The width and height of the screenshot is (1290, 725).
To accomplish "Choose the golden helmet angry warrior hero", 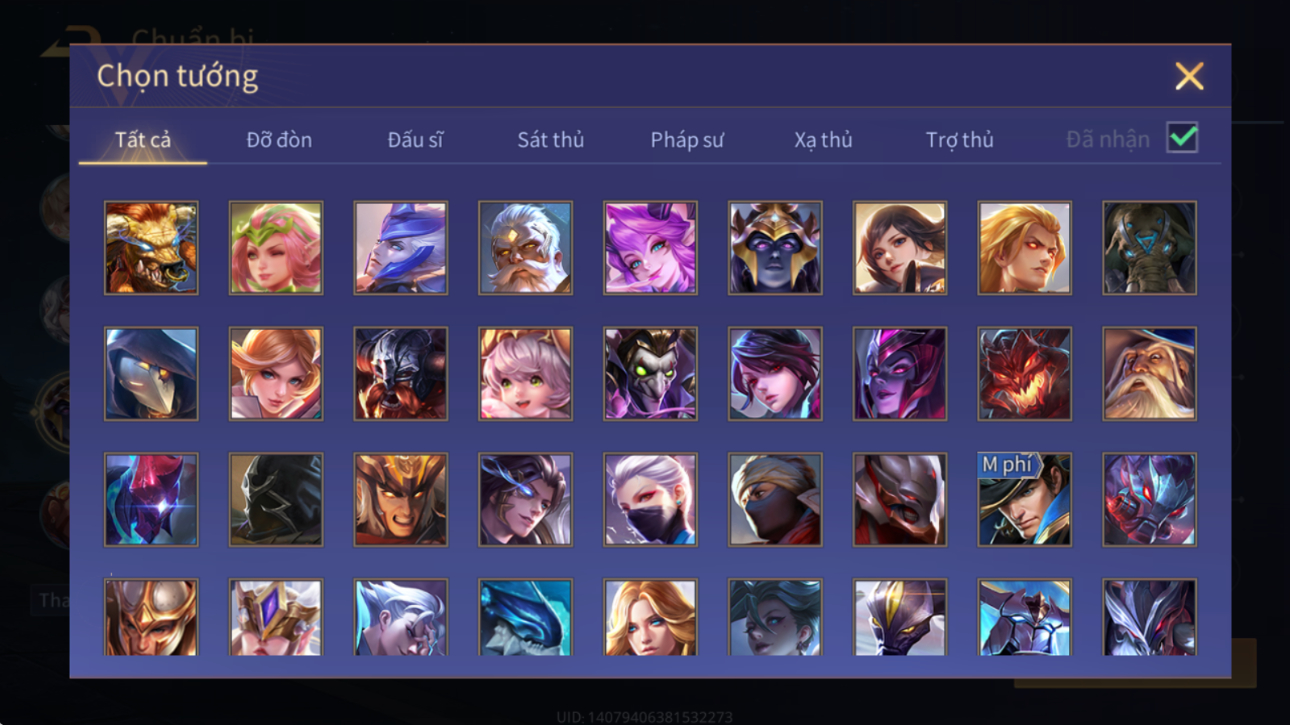I will [400, 500].
